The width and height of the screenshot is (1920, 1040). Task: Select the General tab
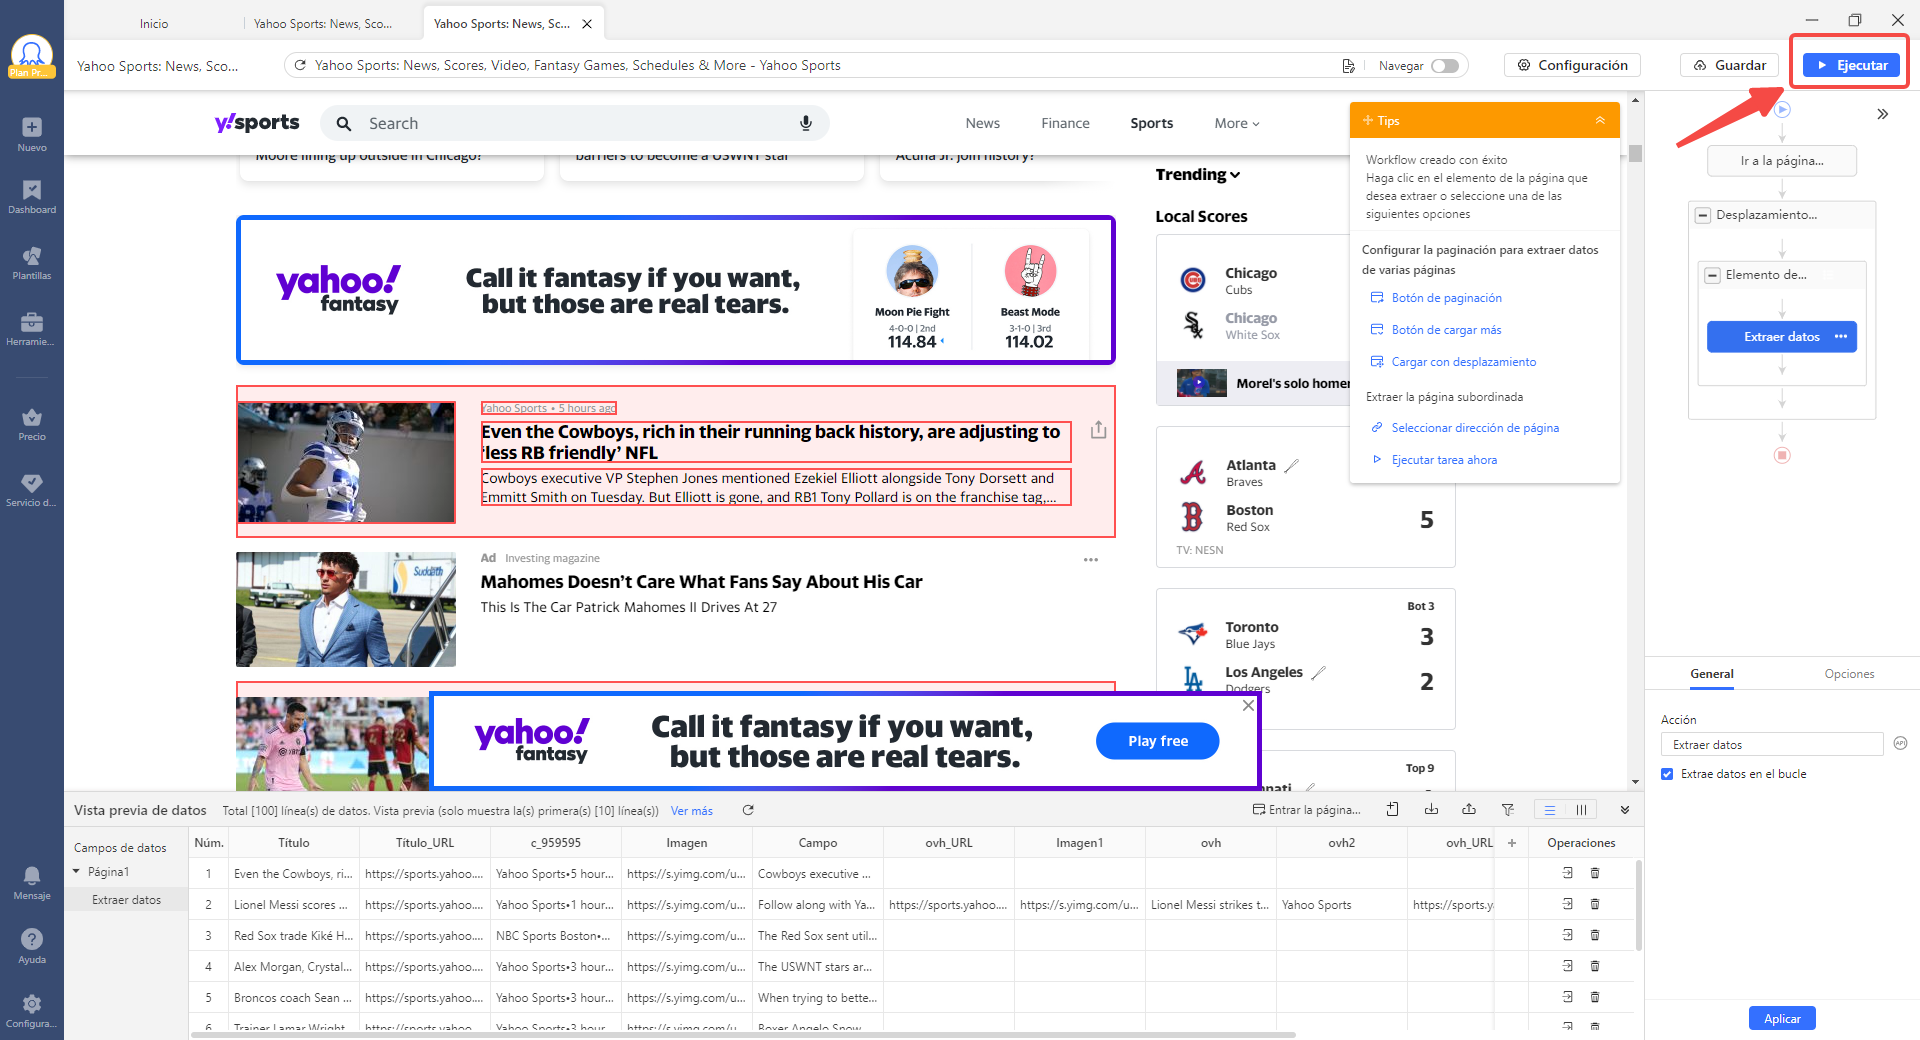(x=1712, y=674)
